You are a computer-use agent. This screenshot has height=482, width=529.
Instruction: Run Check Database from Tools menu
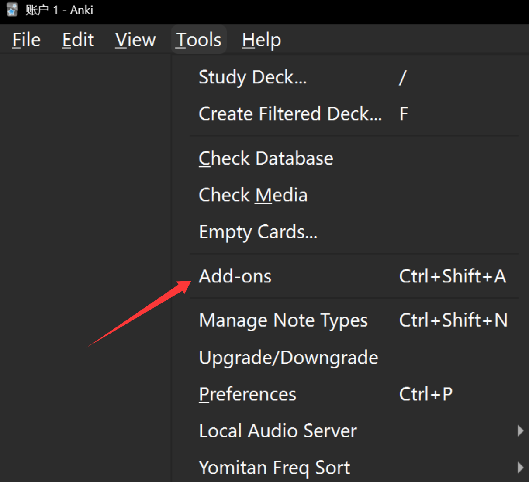(354, 158)
